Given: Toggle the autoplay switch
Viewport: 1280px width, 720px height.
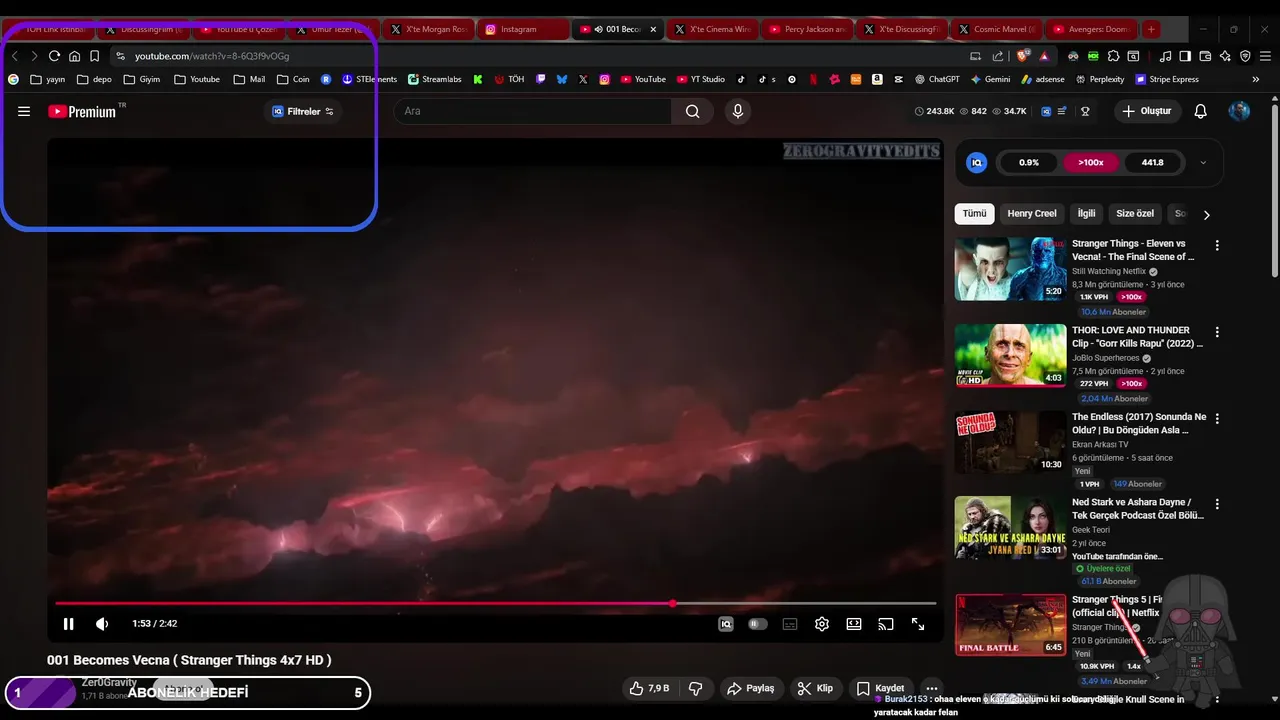Looking at the screenshot, I should (758, 624).
